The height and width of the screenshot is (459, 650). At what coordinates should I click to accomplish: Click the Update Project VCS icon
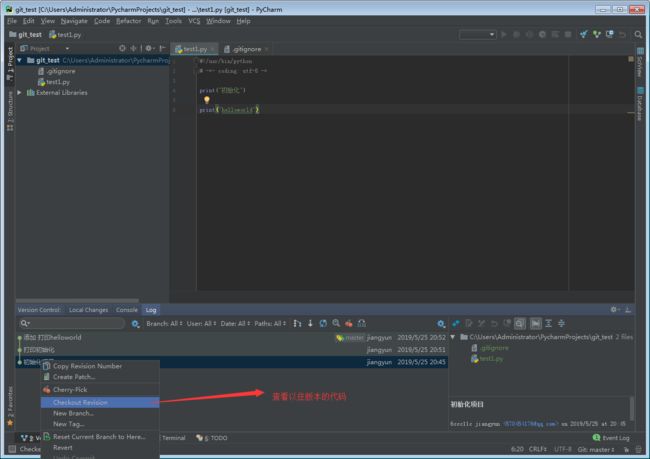tap(584, 34)
